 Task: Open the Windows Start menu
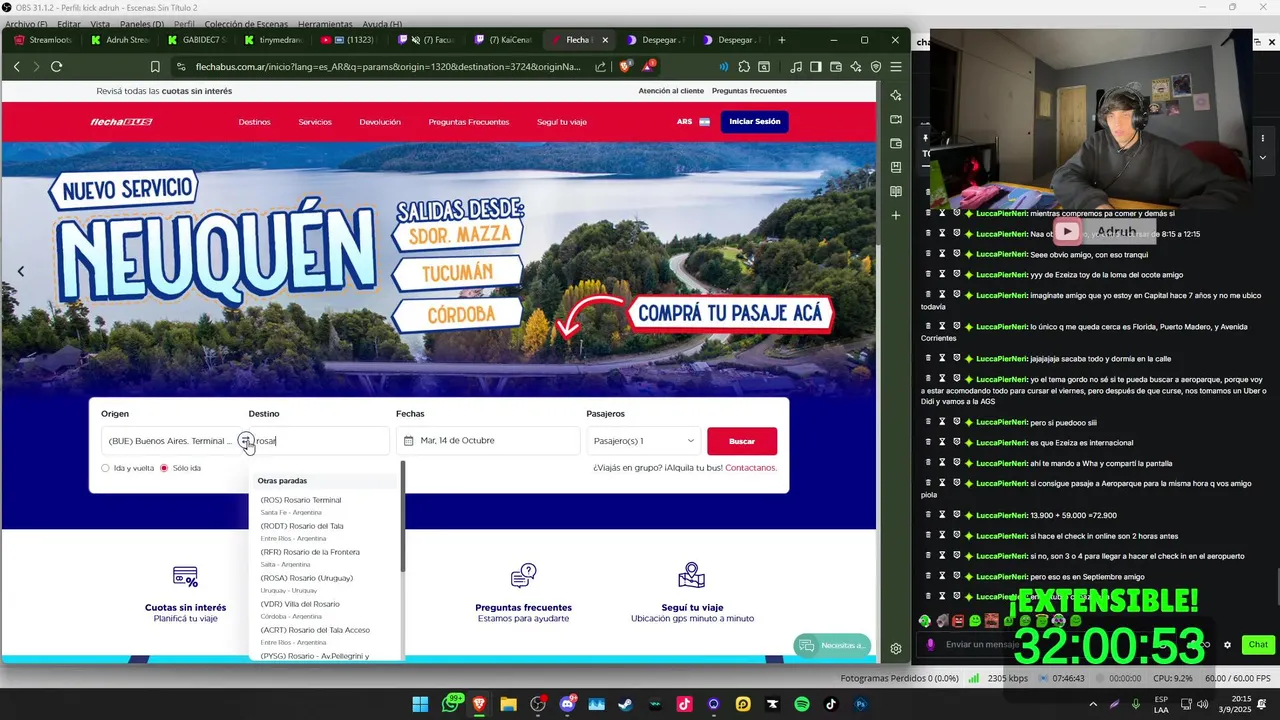pos(421,704)
